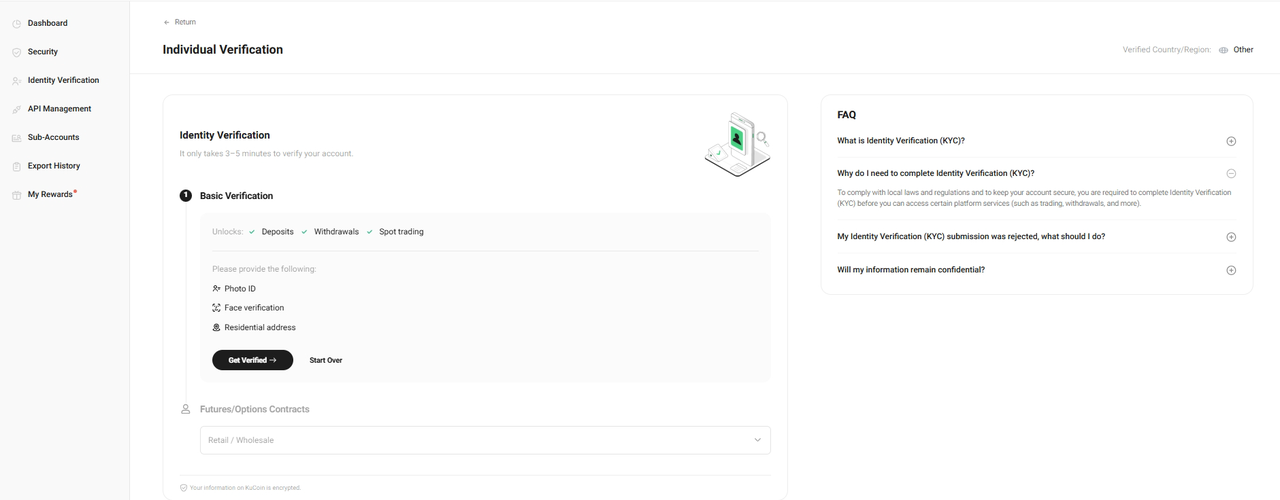1280x500 pixels.
Task: Select the Futures/Options Contracts step heading
Action: pos(254,409)
